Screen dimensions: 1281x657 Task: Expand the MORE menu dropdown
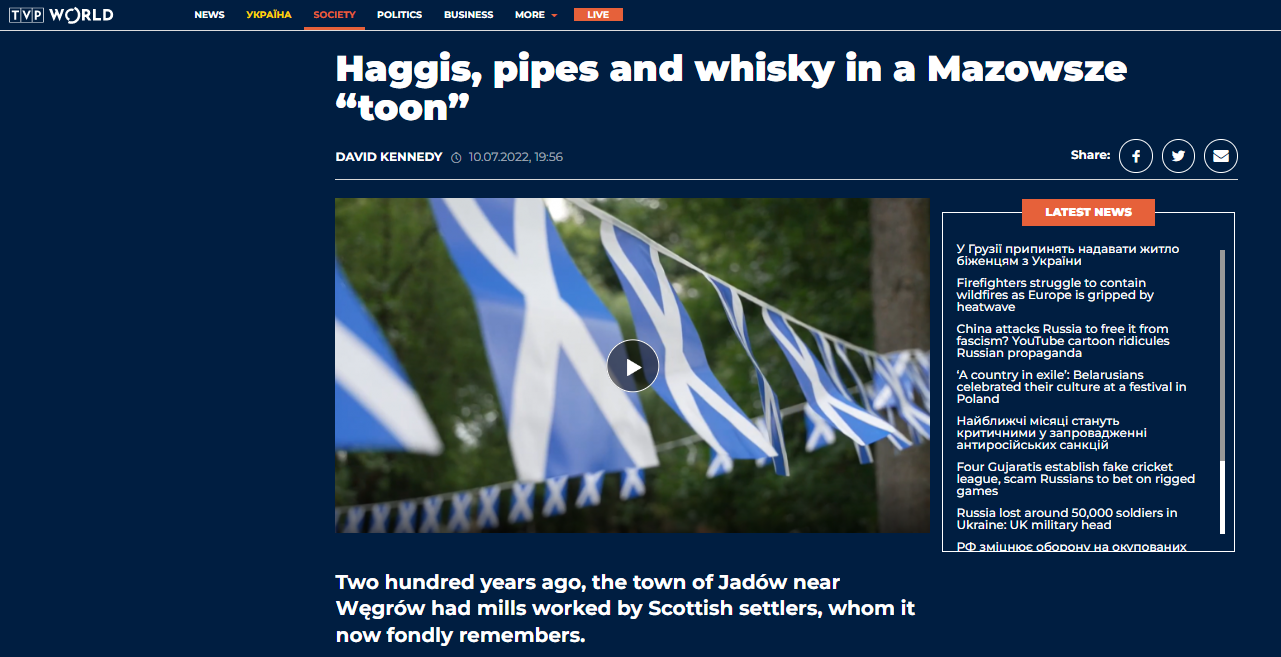[x=536, y=15]
